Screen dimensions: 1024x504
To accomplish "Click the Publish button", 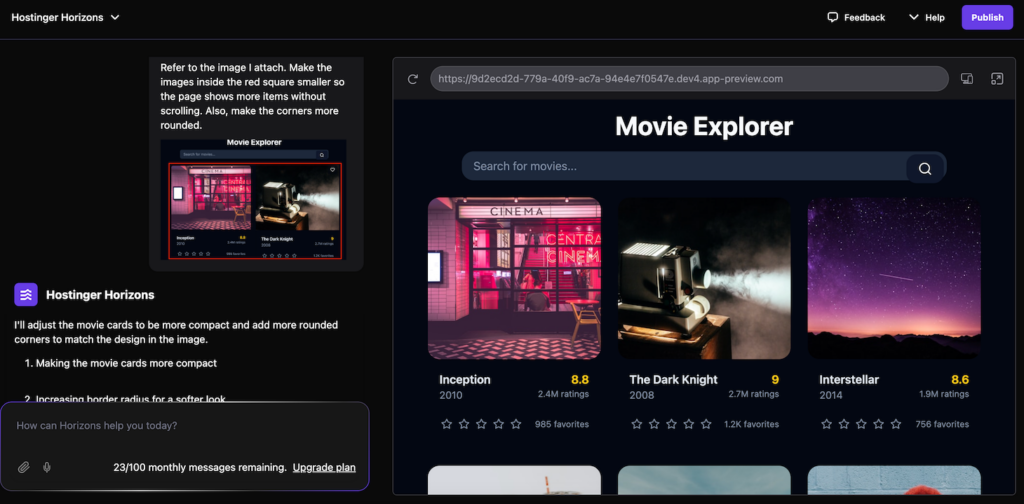I will (986, 17).
